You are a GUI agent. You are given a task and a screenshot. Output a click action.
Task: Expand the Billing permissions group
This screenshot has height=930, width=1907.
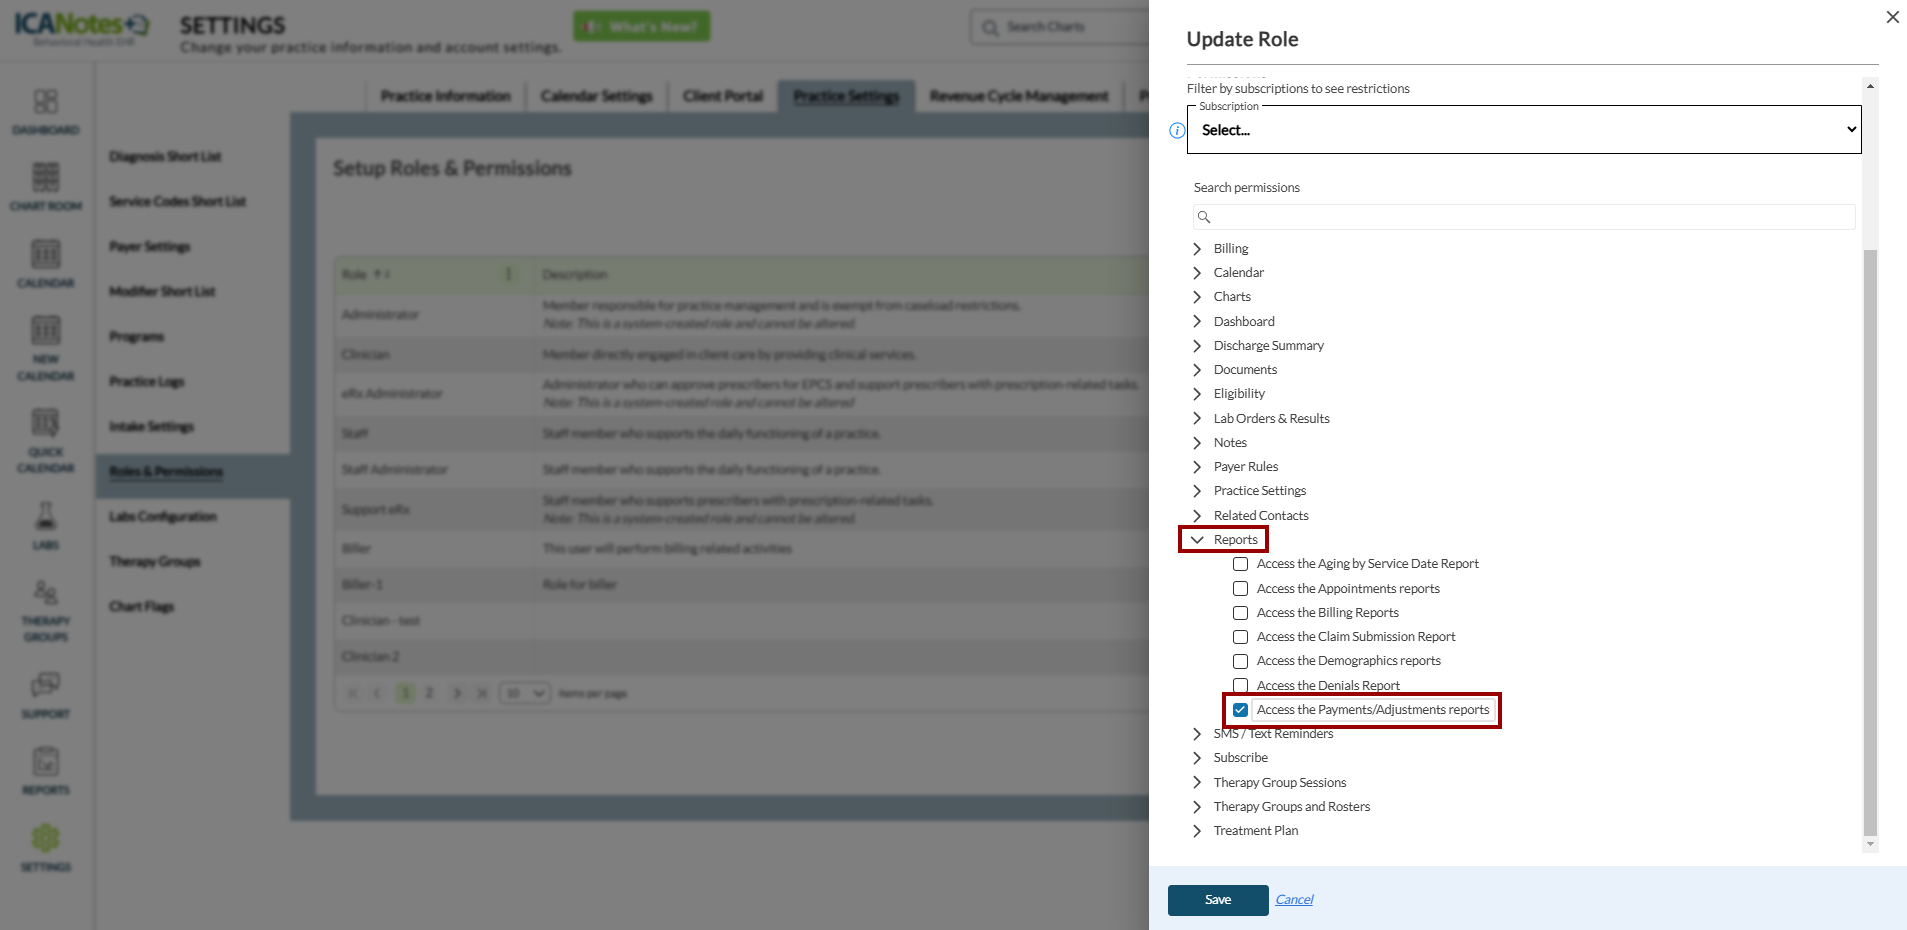1197,249
